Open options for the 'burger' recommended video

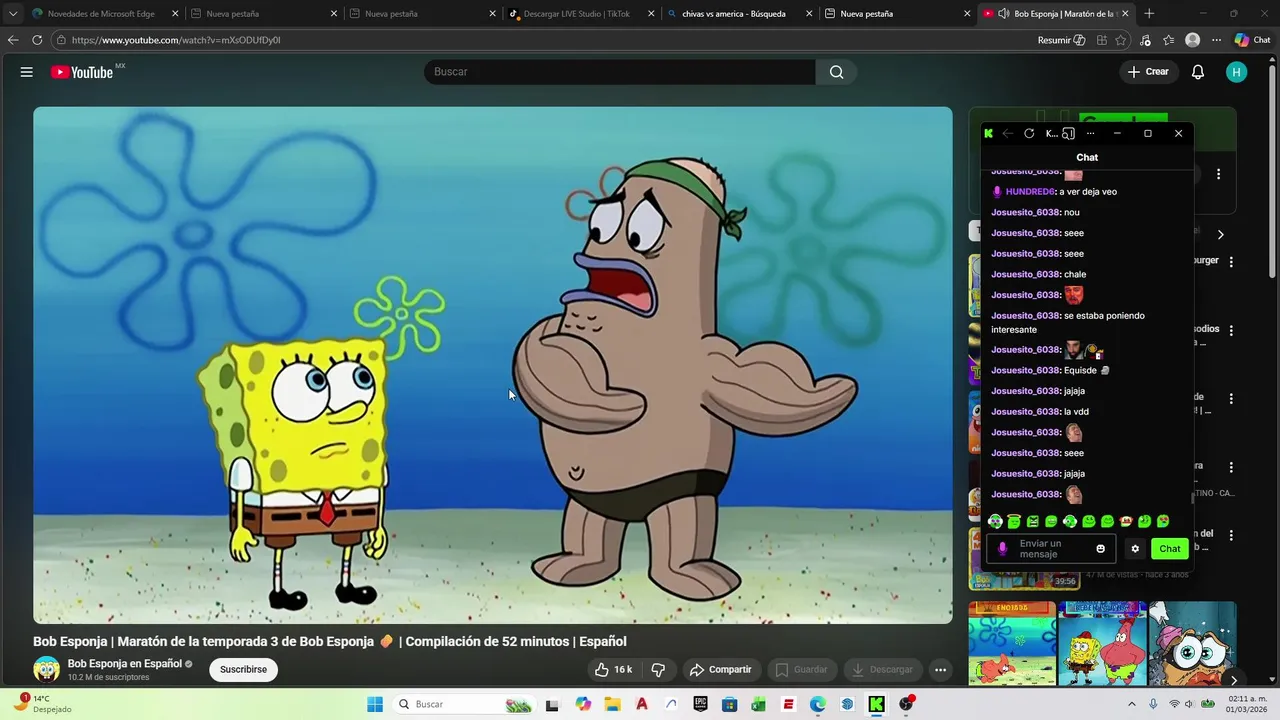[1231, 262]
